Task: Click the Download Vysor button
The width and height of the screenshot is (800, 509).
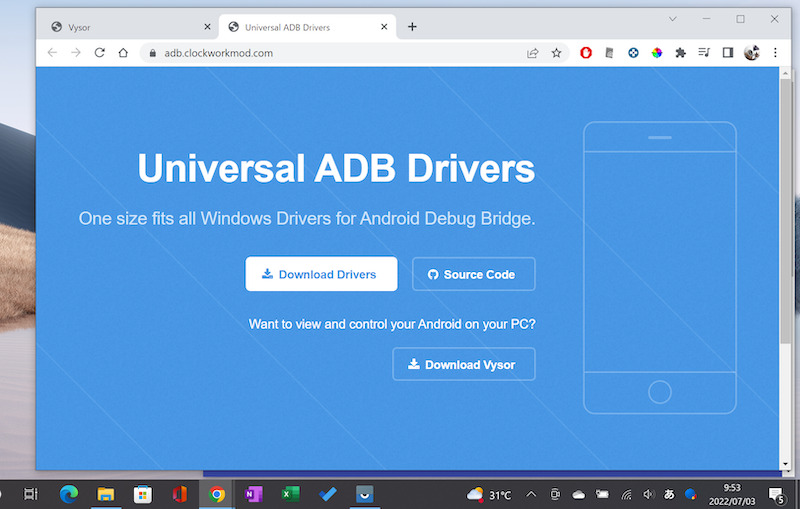Action: (x=463, y=365)
